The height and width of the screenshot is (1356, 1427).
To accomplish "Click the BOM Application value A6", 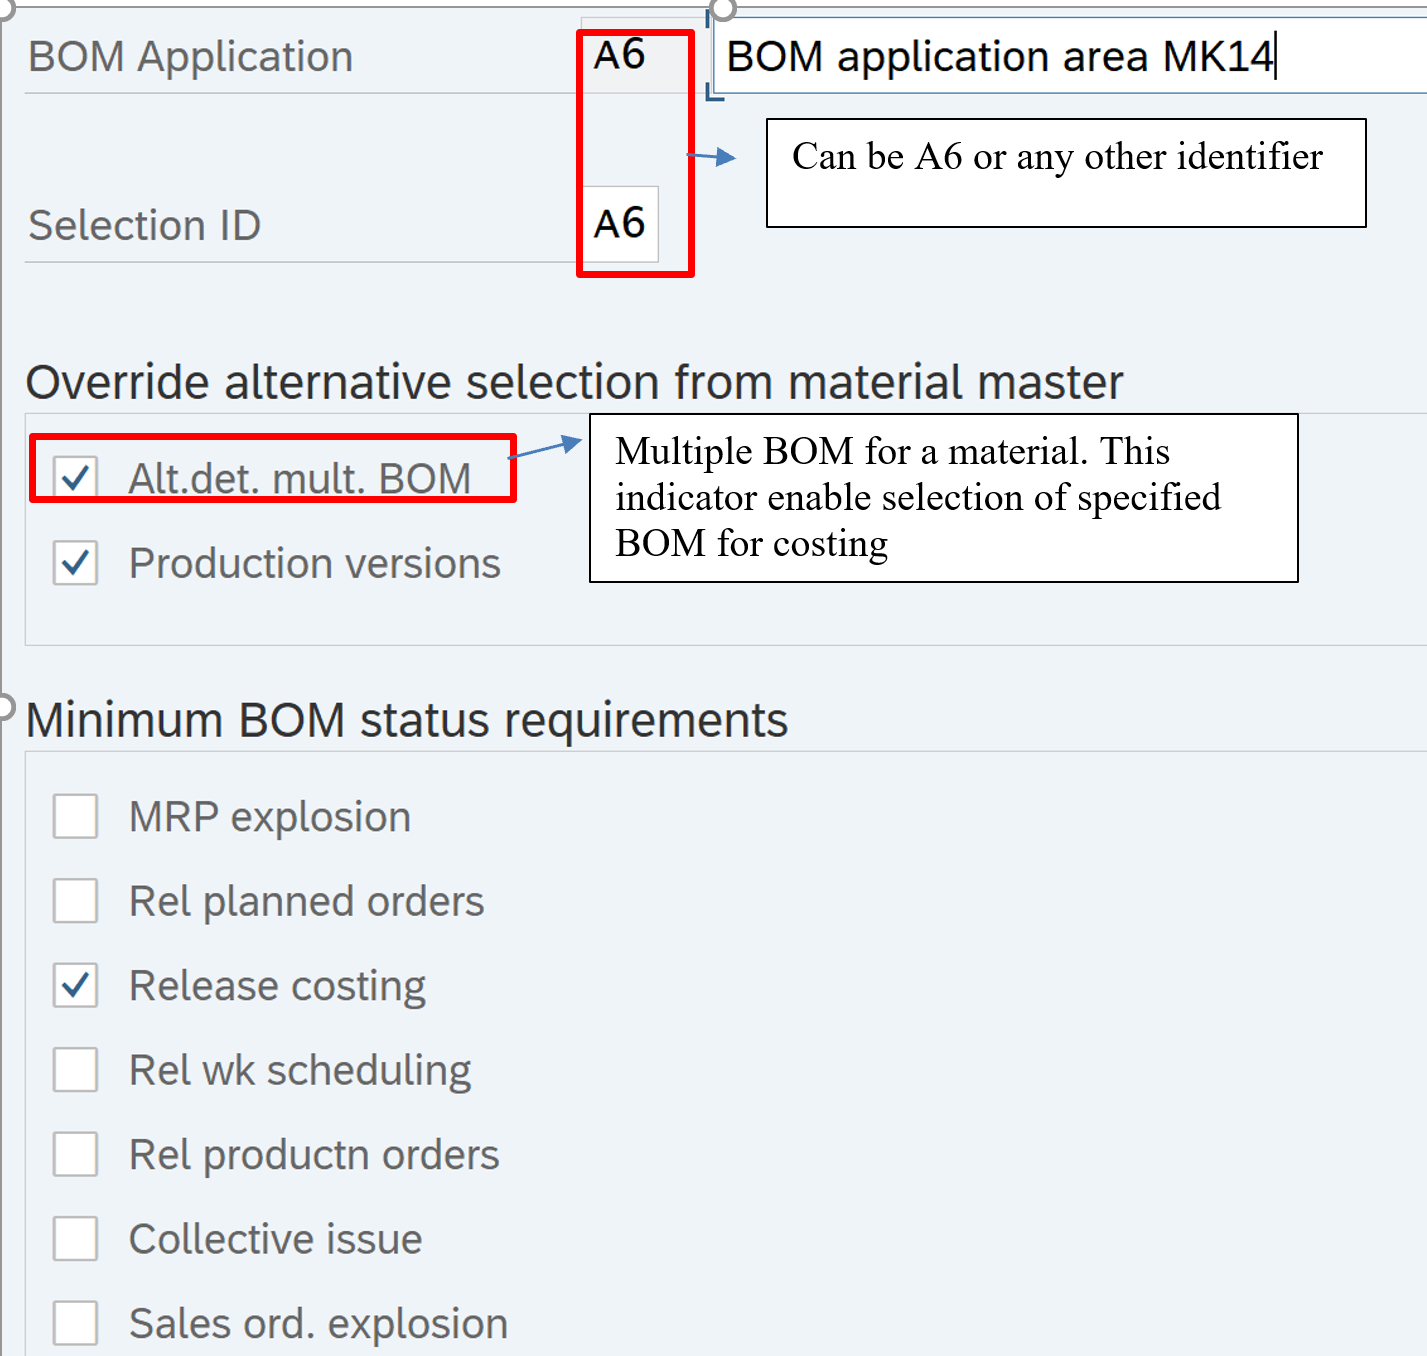I will 620,56.
